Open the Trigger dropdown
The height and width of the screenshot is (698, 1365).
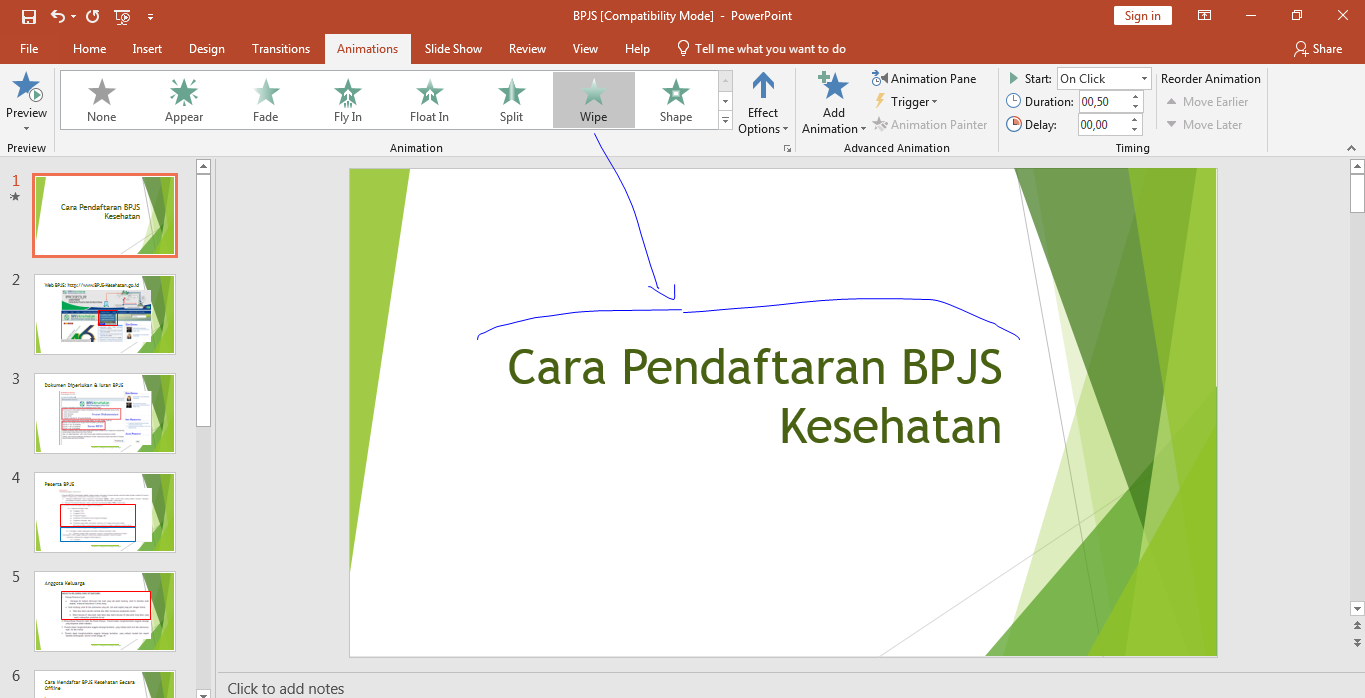coord(906,101)
